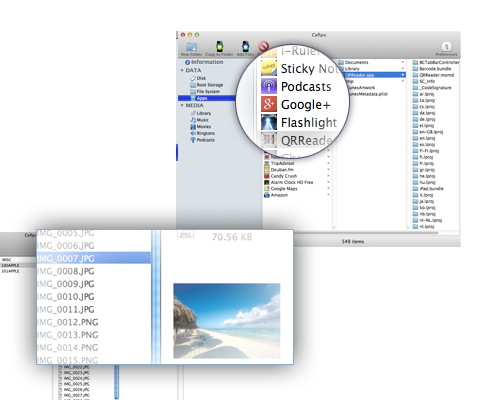Select IMG_0024.JPG in the lower-left window
The width and height of the screenshot is (500, 400).
[x=76, y=378]
